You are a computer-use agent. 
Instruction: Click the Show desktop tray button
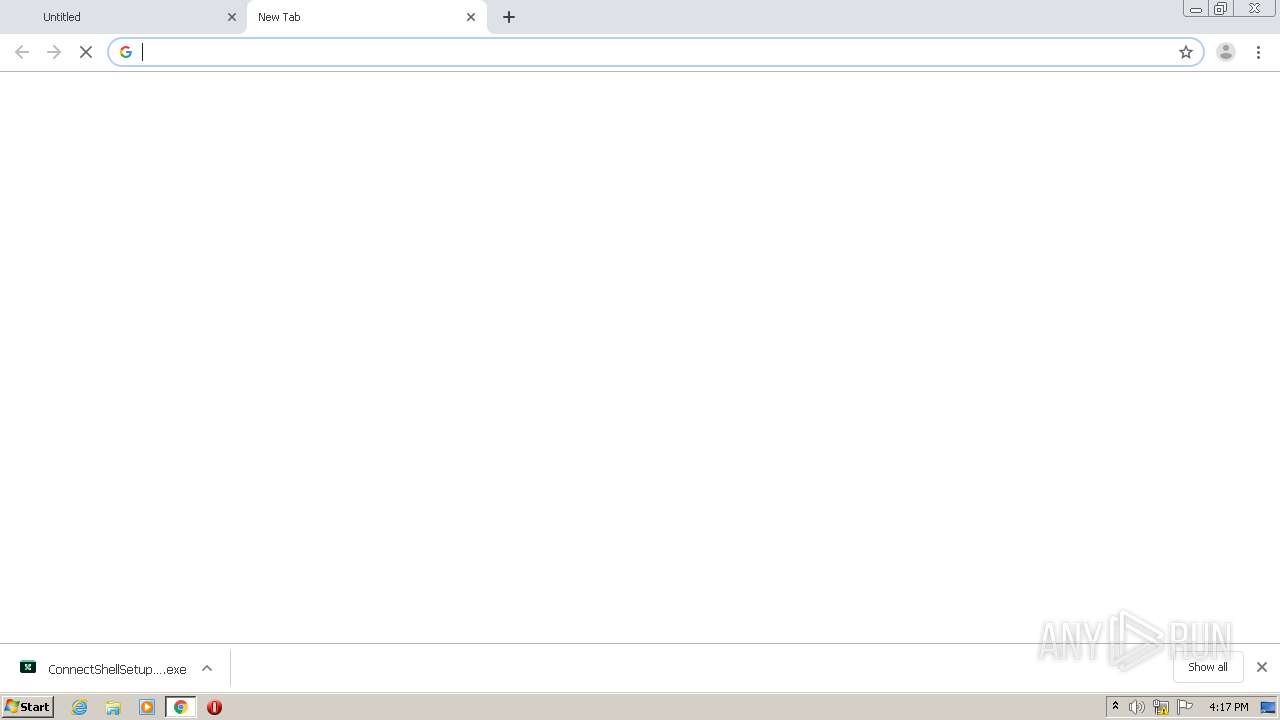1268,707
